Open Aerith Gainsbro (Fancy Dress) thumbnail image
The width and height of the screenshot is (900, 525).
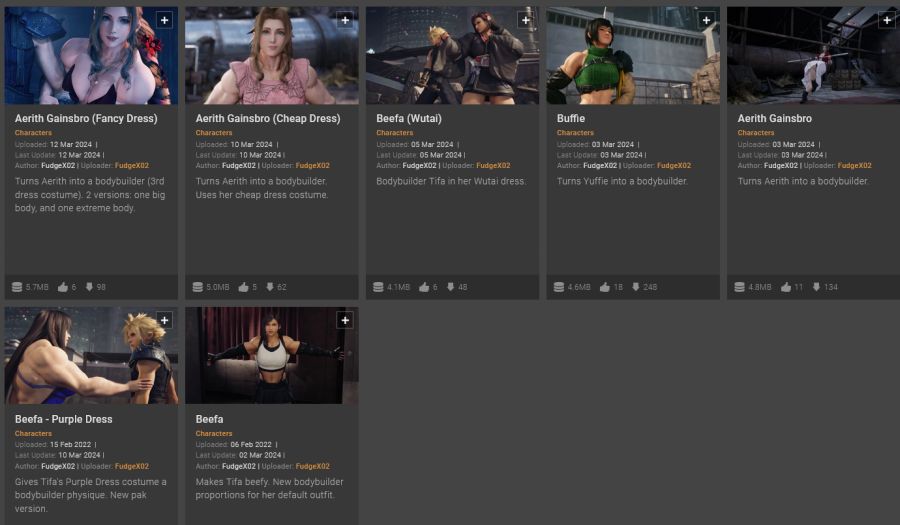tap(91, 56)
